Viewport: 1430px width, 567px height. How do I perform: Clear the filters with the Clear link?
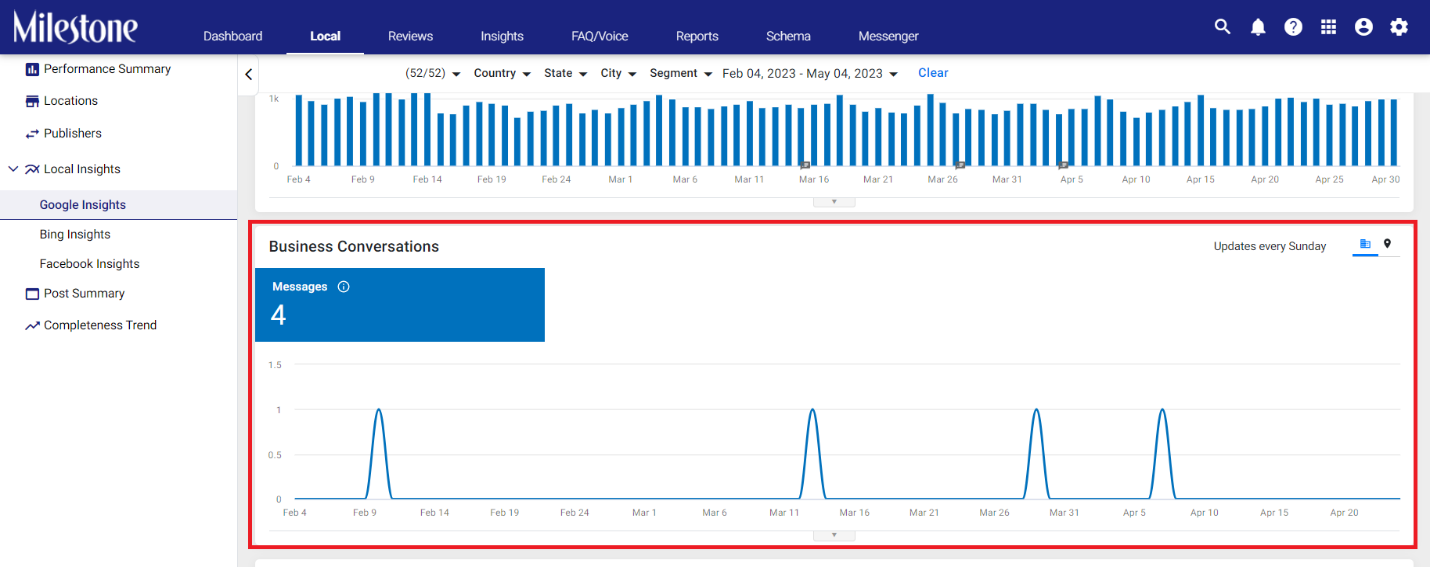point(933,73)
